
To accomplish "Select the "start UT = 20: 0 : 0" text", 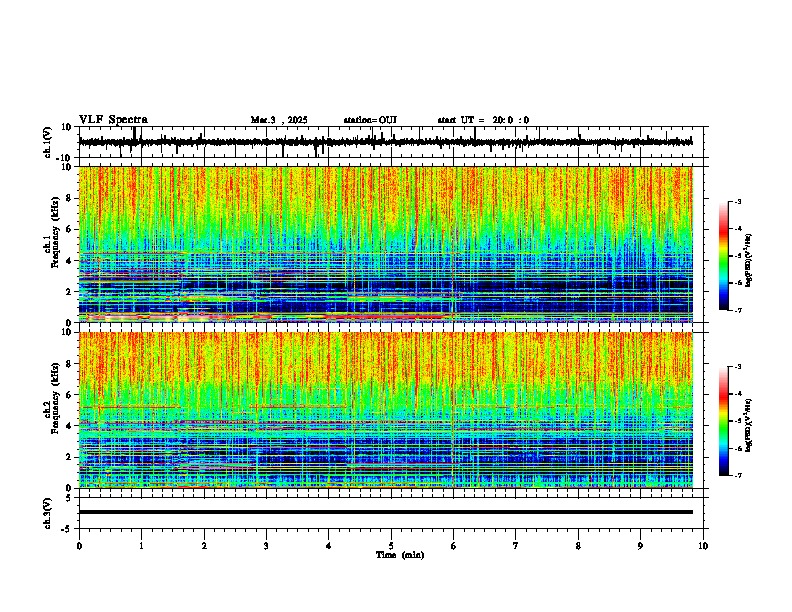I will click(x=483, y=120).
